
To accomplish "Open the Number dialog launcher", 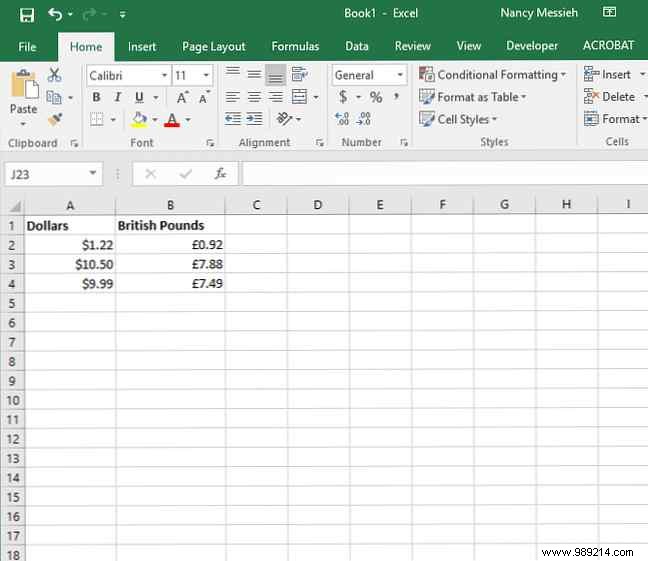I will tap(404, 143).
